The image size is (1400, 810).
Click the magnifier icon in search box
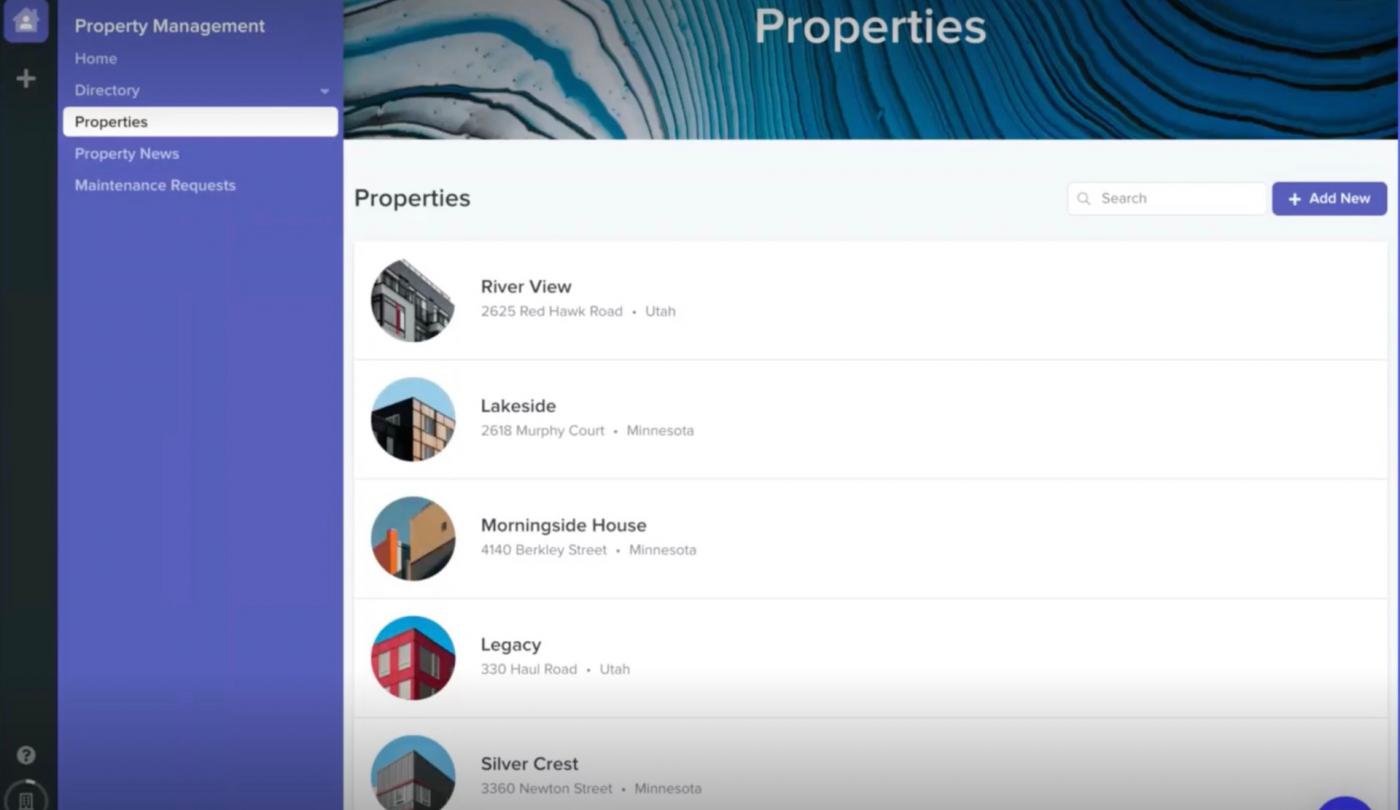(1084, 199)
